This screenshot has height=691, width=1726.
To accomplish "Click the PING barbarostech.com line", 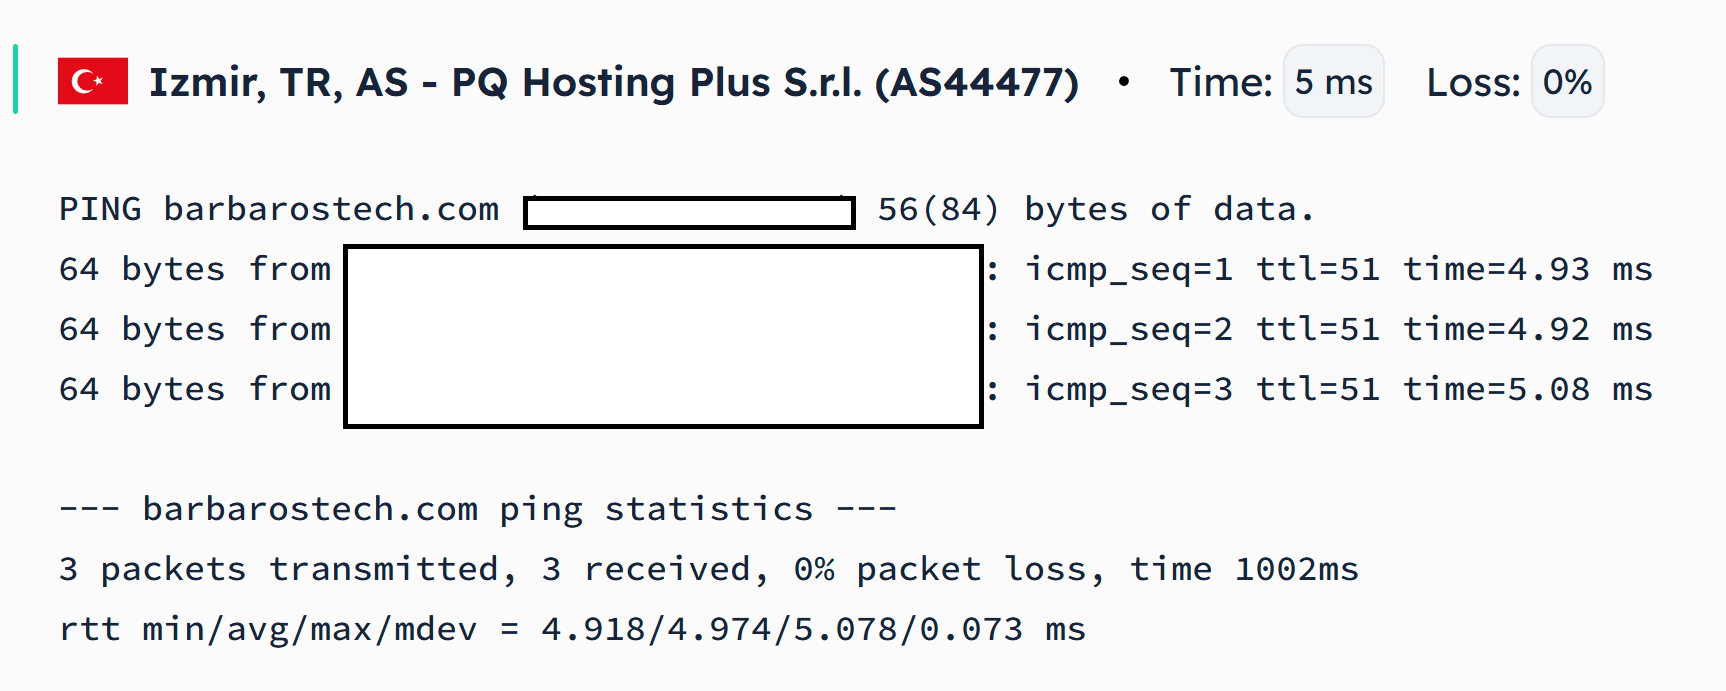I will click(687, 210).
